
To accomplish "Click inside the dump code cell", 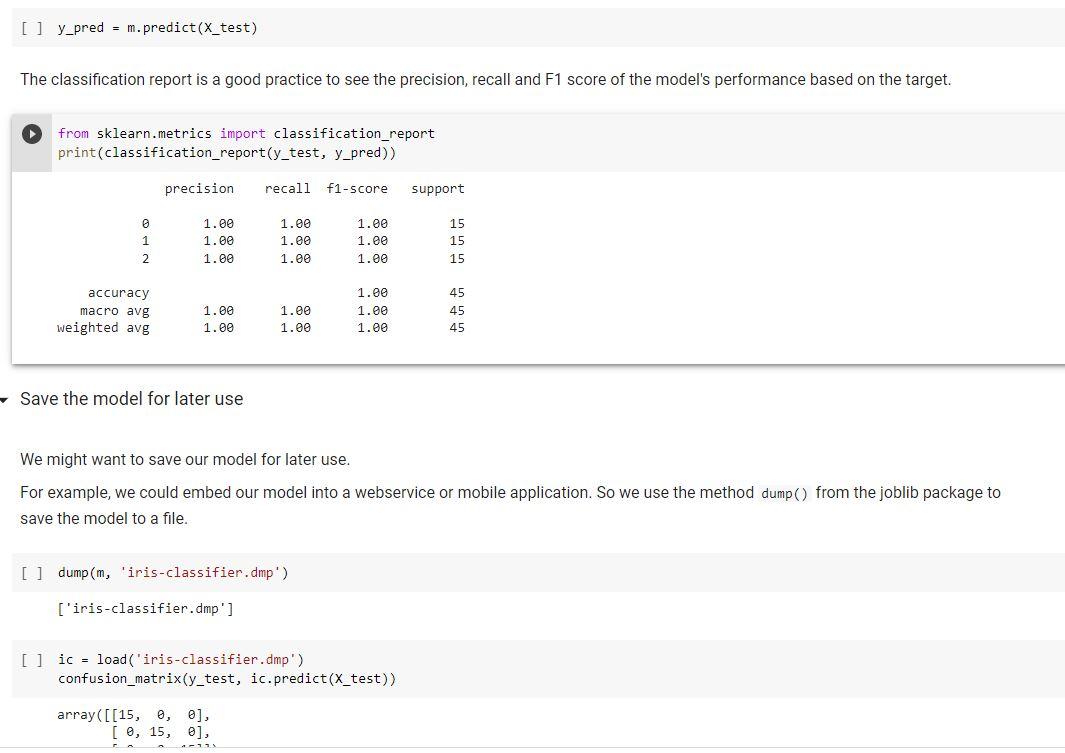I will pos(170,572).
